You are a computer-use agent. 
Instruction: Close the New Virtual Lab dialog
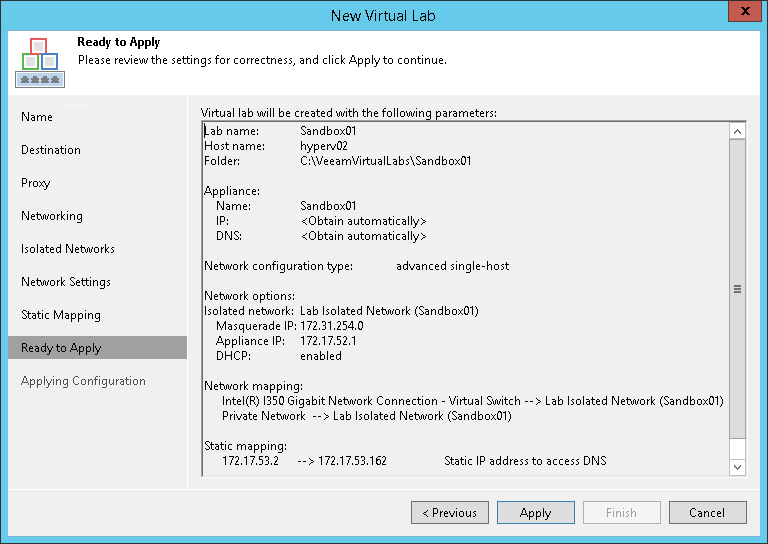(x=743, y=15)
